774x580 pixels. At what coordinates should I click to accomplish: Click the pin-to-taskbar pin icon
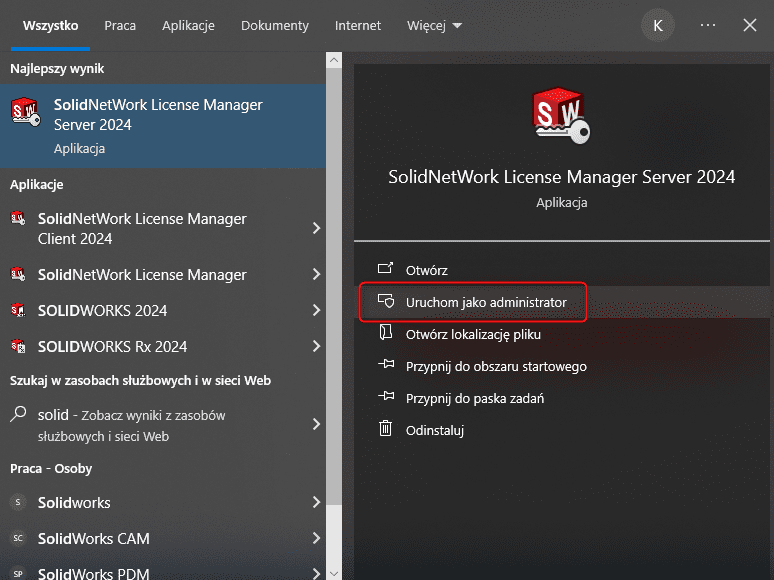tap(386, 396)
